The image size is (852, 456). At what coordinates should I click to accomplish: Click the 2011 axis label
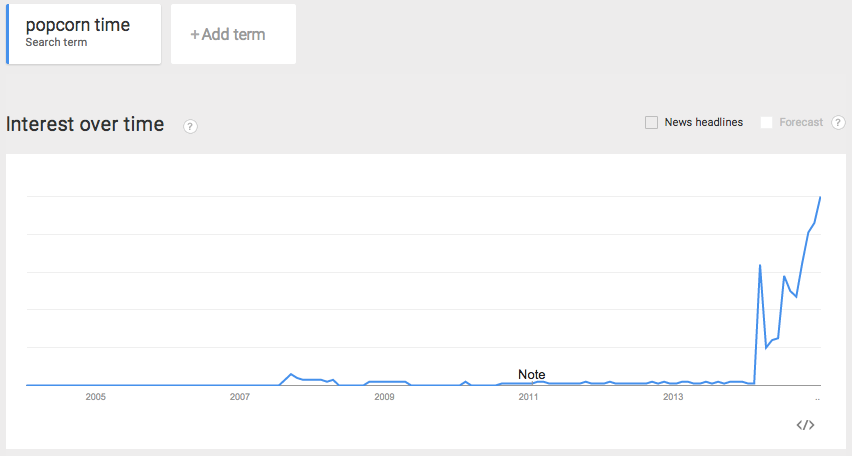pyautogui.click(x=528, y=397)
